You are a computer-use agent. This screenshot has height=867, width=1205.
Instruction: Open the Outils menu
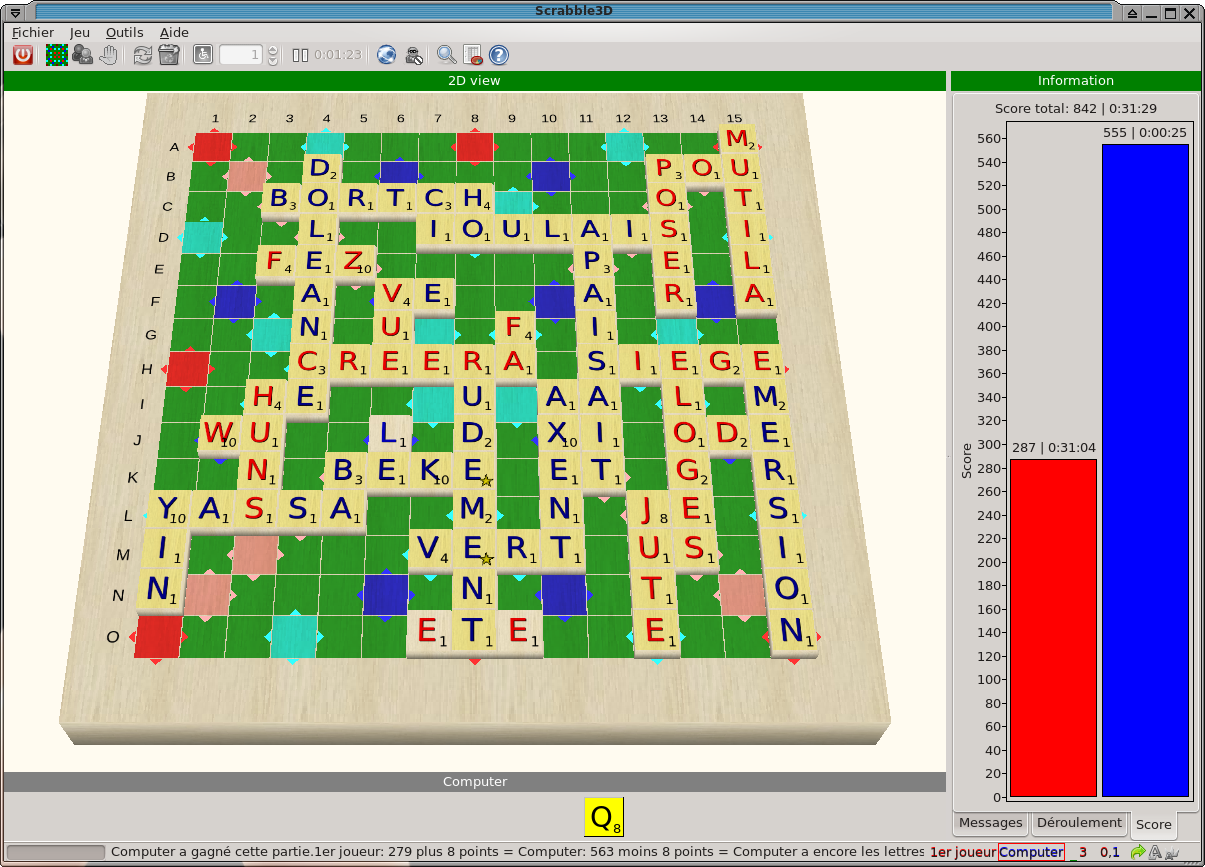125,32
